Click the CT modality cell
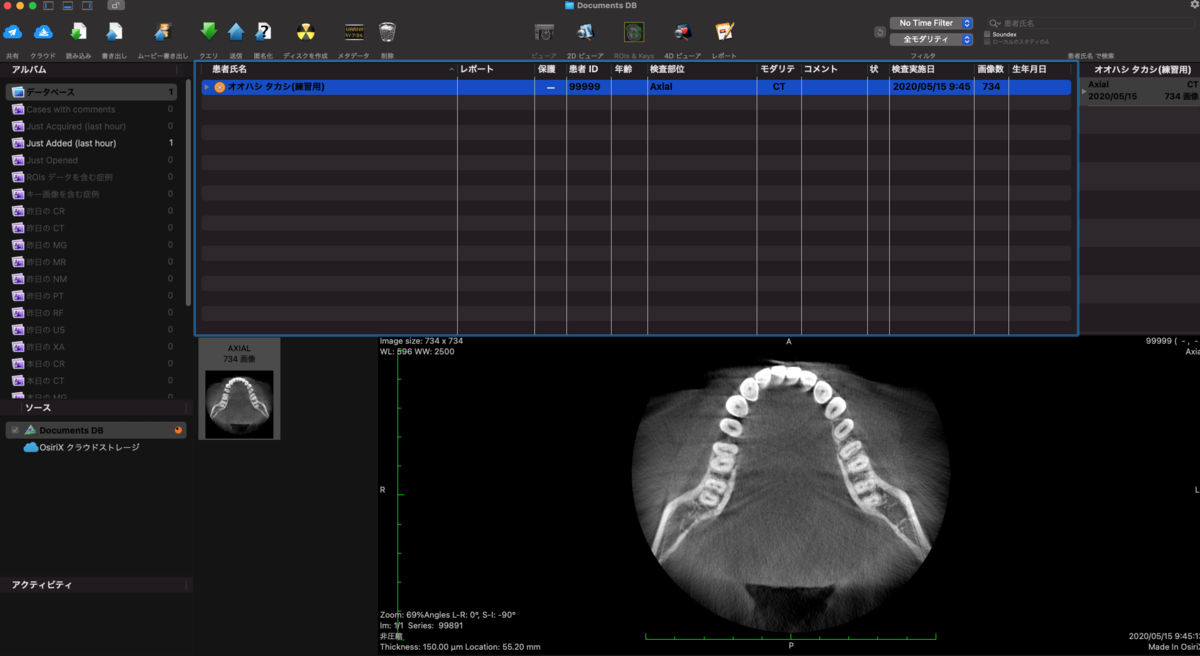Screen dimensions: 1200x656 tap(779, 88)
